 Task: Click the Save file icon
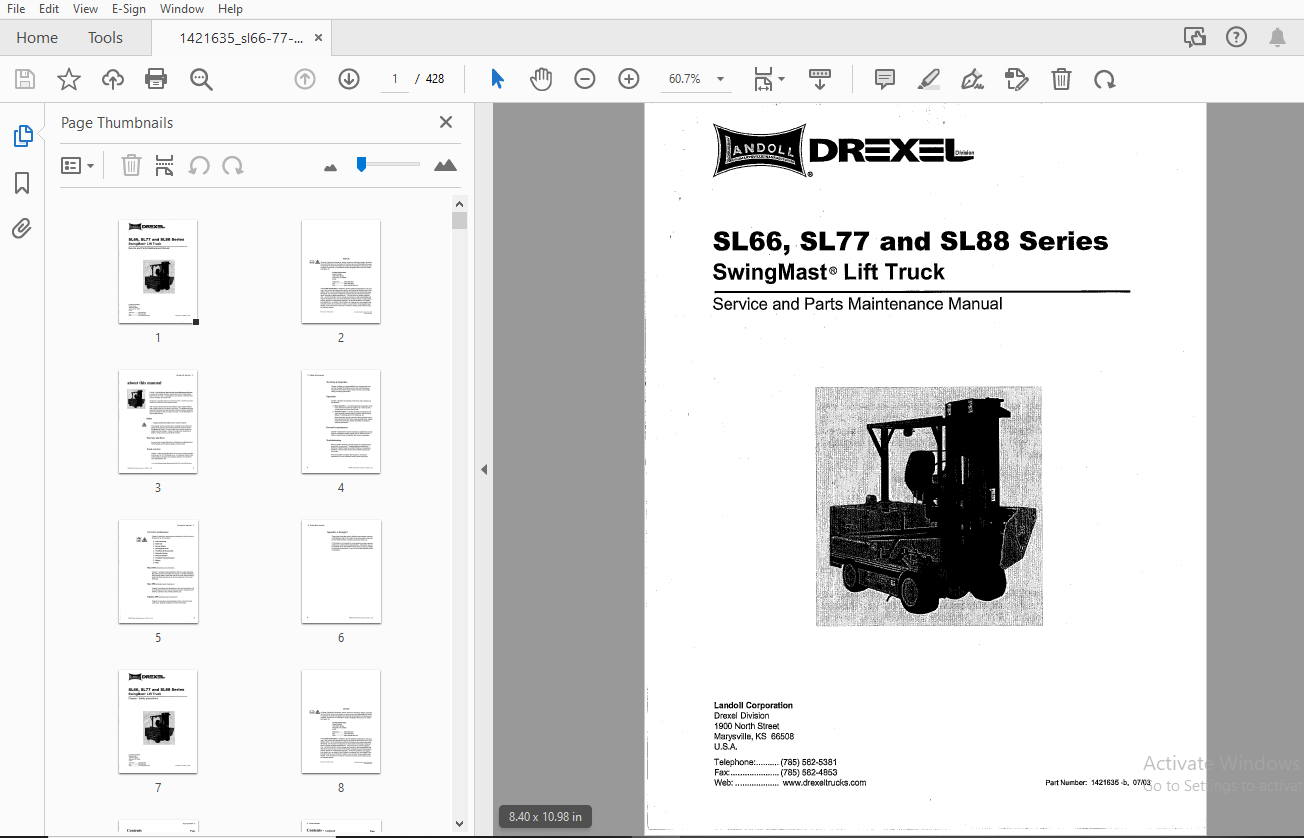coord(25,79)
